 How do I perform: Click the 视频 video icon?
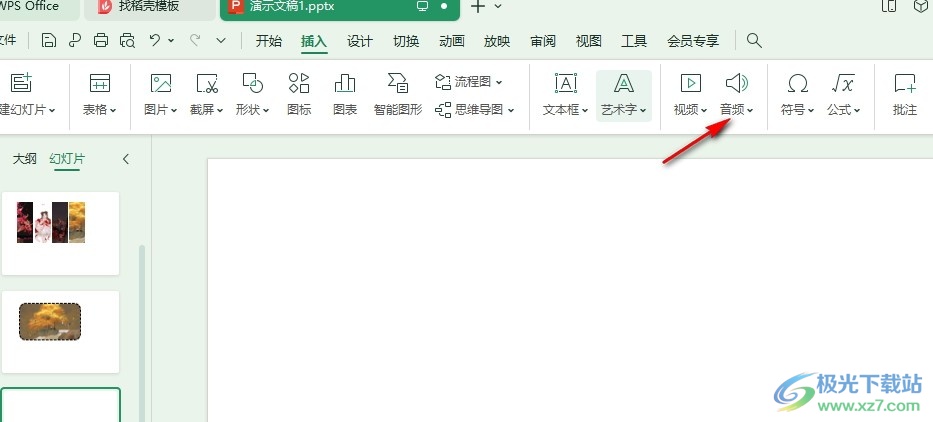[x=691, y=83]
